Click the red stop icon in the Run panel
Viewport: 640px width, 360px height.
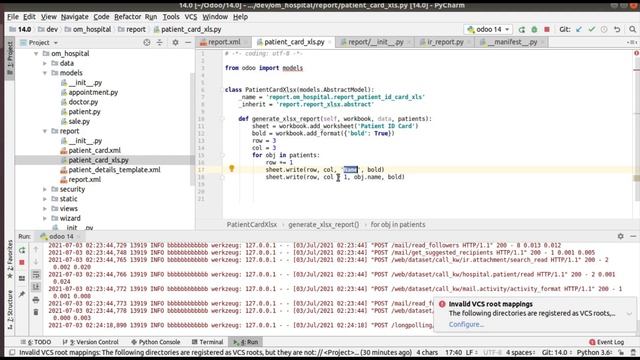pos(22,262)
